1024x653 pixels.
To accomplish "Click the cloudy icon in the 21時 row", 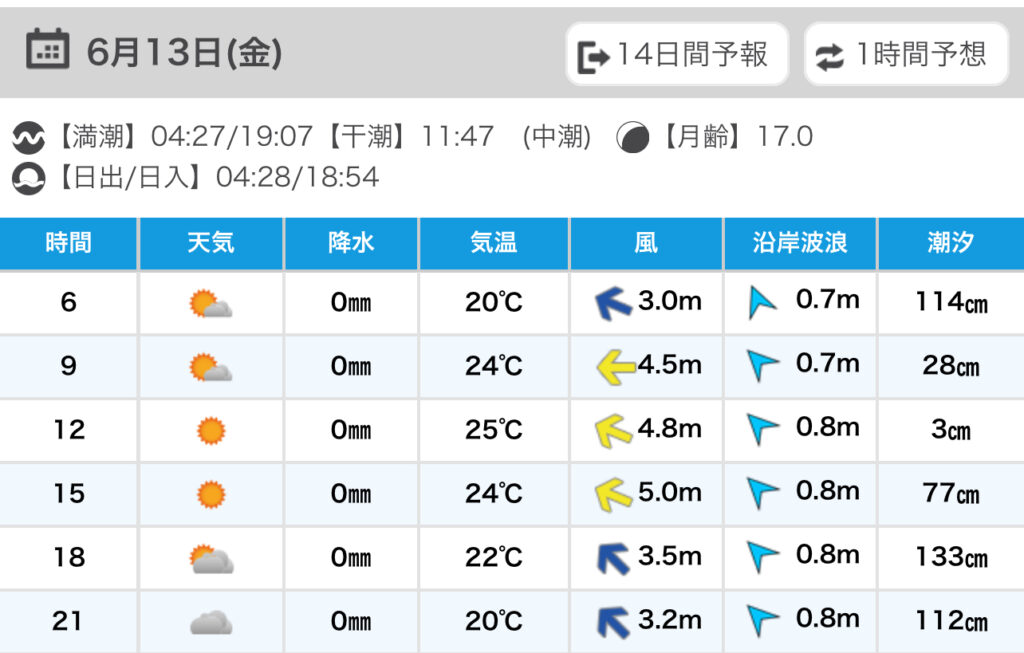I will tap(211, 623).
